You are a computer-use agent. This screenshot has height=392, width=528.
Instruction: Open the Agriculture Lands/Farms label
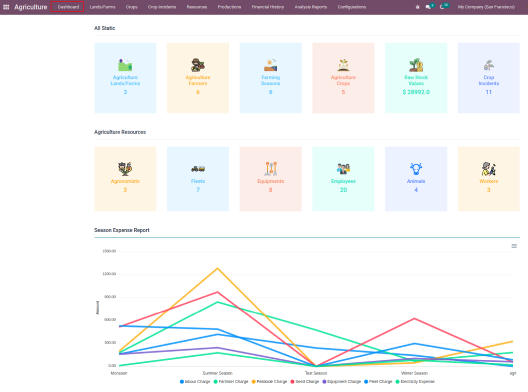125,80
